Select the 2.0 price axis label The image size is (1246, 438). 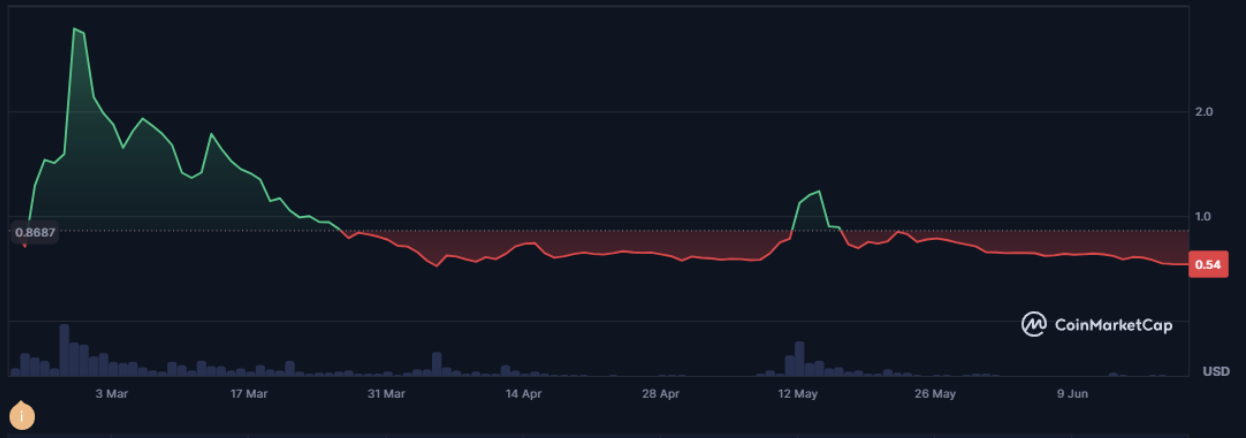point(1204,112)
